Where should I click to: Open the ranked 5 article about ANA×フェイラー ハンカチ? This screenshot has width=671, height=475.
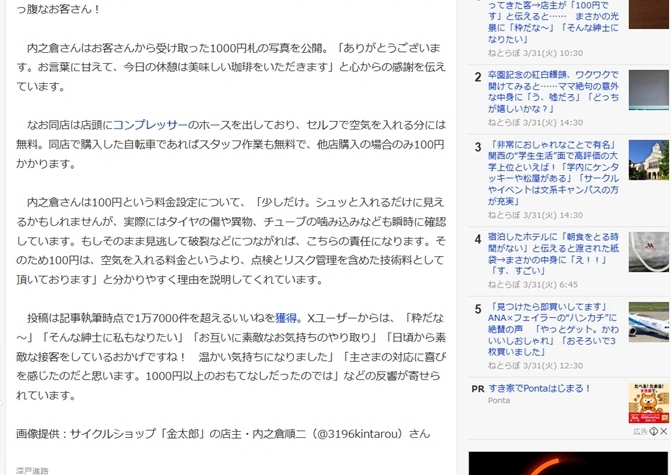(553, 330)
